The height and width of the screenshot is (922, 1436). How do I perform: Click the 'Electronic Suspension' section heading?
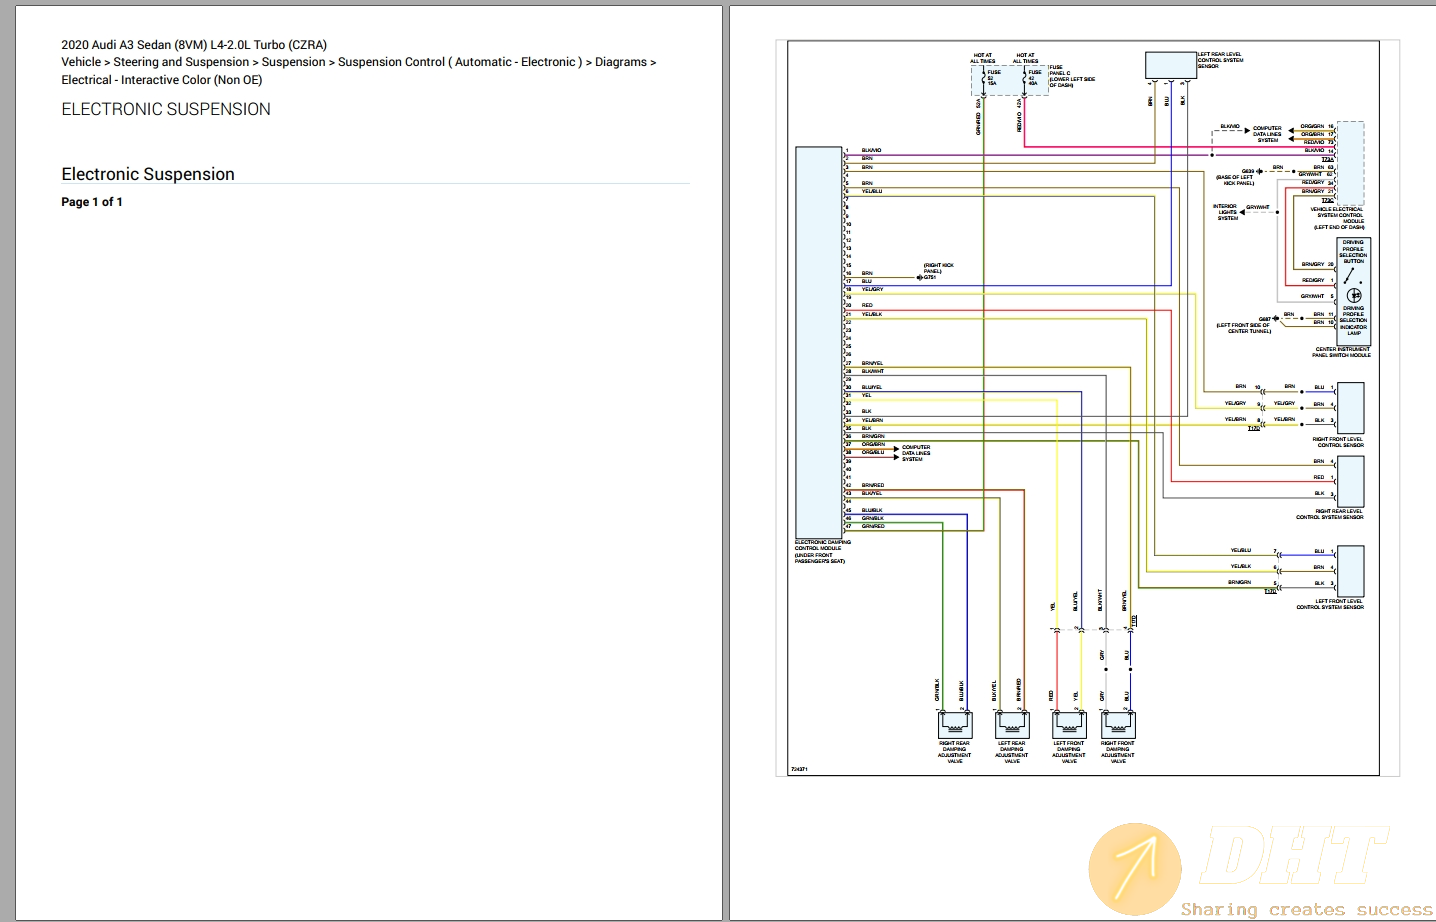148,174
